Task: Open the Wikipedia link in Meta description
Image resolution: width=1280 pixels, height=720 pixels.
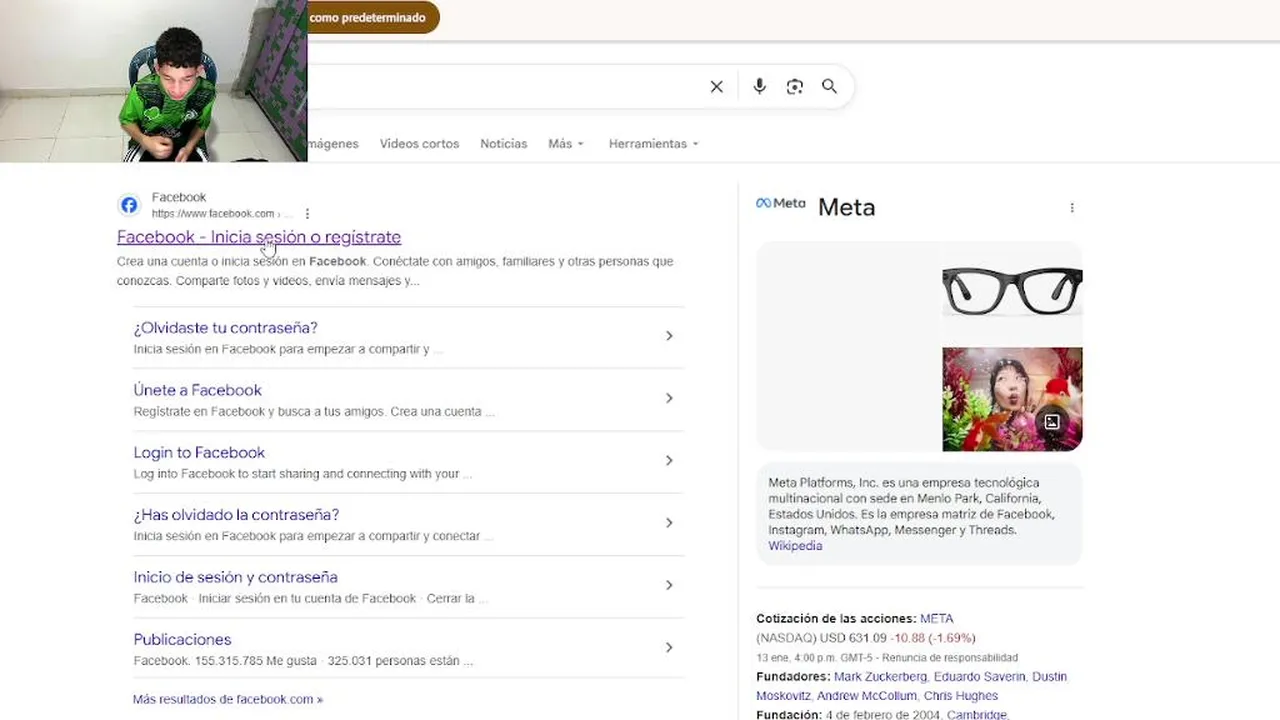Action: pos(795,546)
